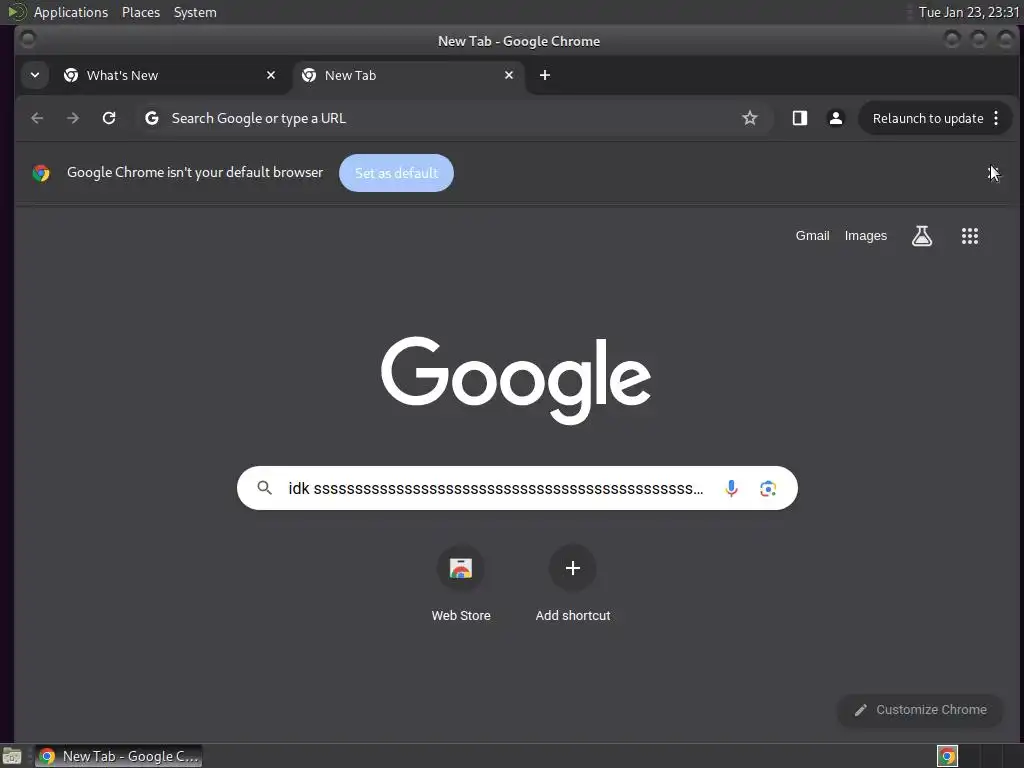This screenshot has height=768, width=1024.
Task: Open the Applications menu
Action: click(71, 12)
